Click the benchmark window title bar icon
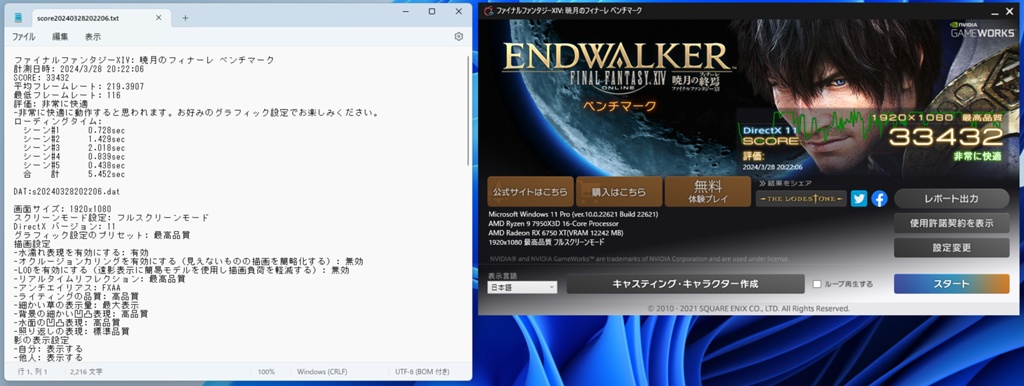Viewport: 1024px width, 386px height. [x=488, y=10]
